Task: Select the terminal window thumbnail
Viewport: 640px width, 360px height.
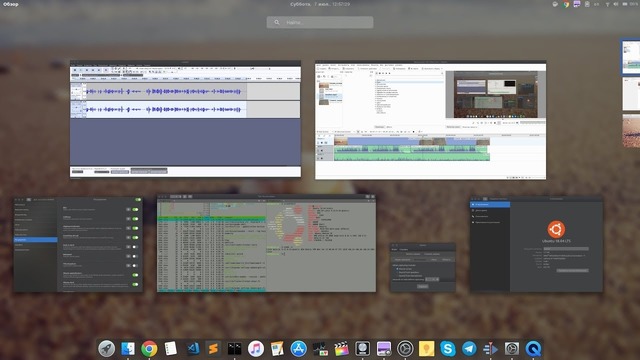Action: click(266, 243)
